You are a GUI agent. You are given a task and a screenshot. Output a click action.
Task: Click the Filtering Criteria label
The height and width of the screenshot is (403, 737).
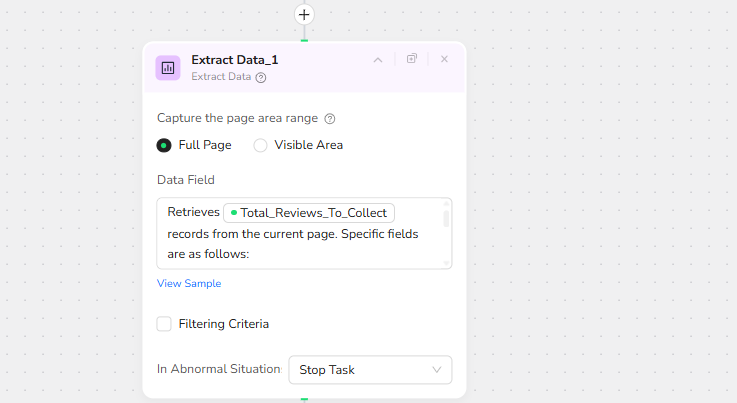tap(223, 324)
